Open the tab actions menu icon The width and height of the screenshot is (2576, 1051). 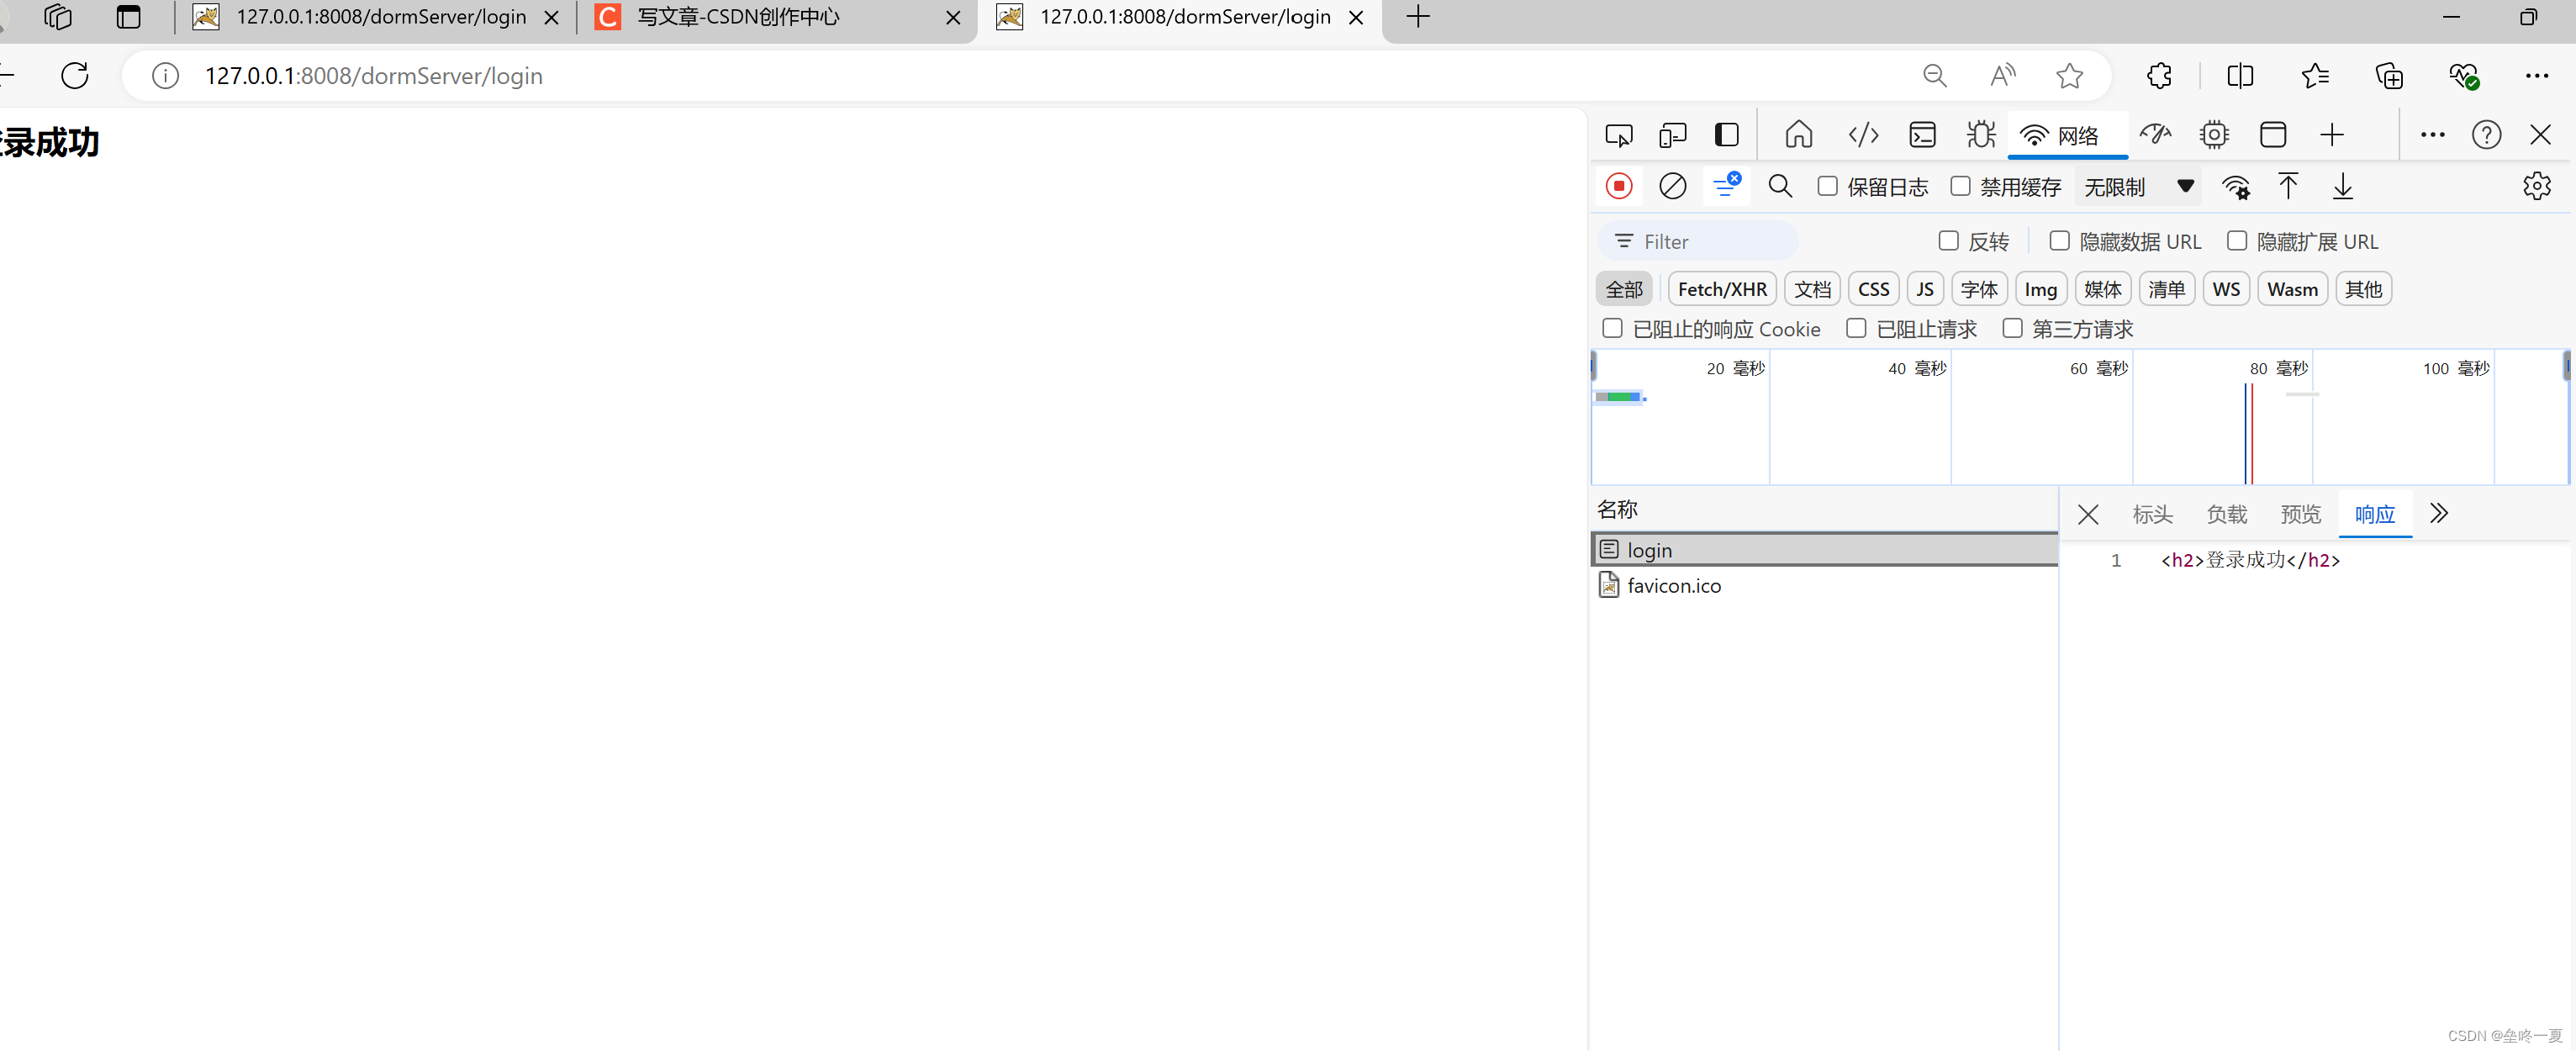tap(128, 17)
